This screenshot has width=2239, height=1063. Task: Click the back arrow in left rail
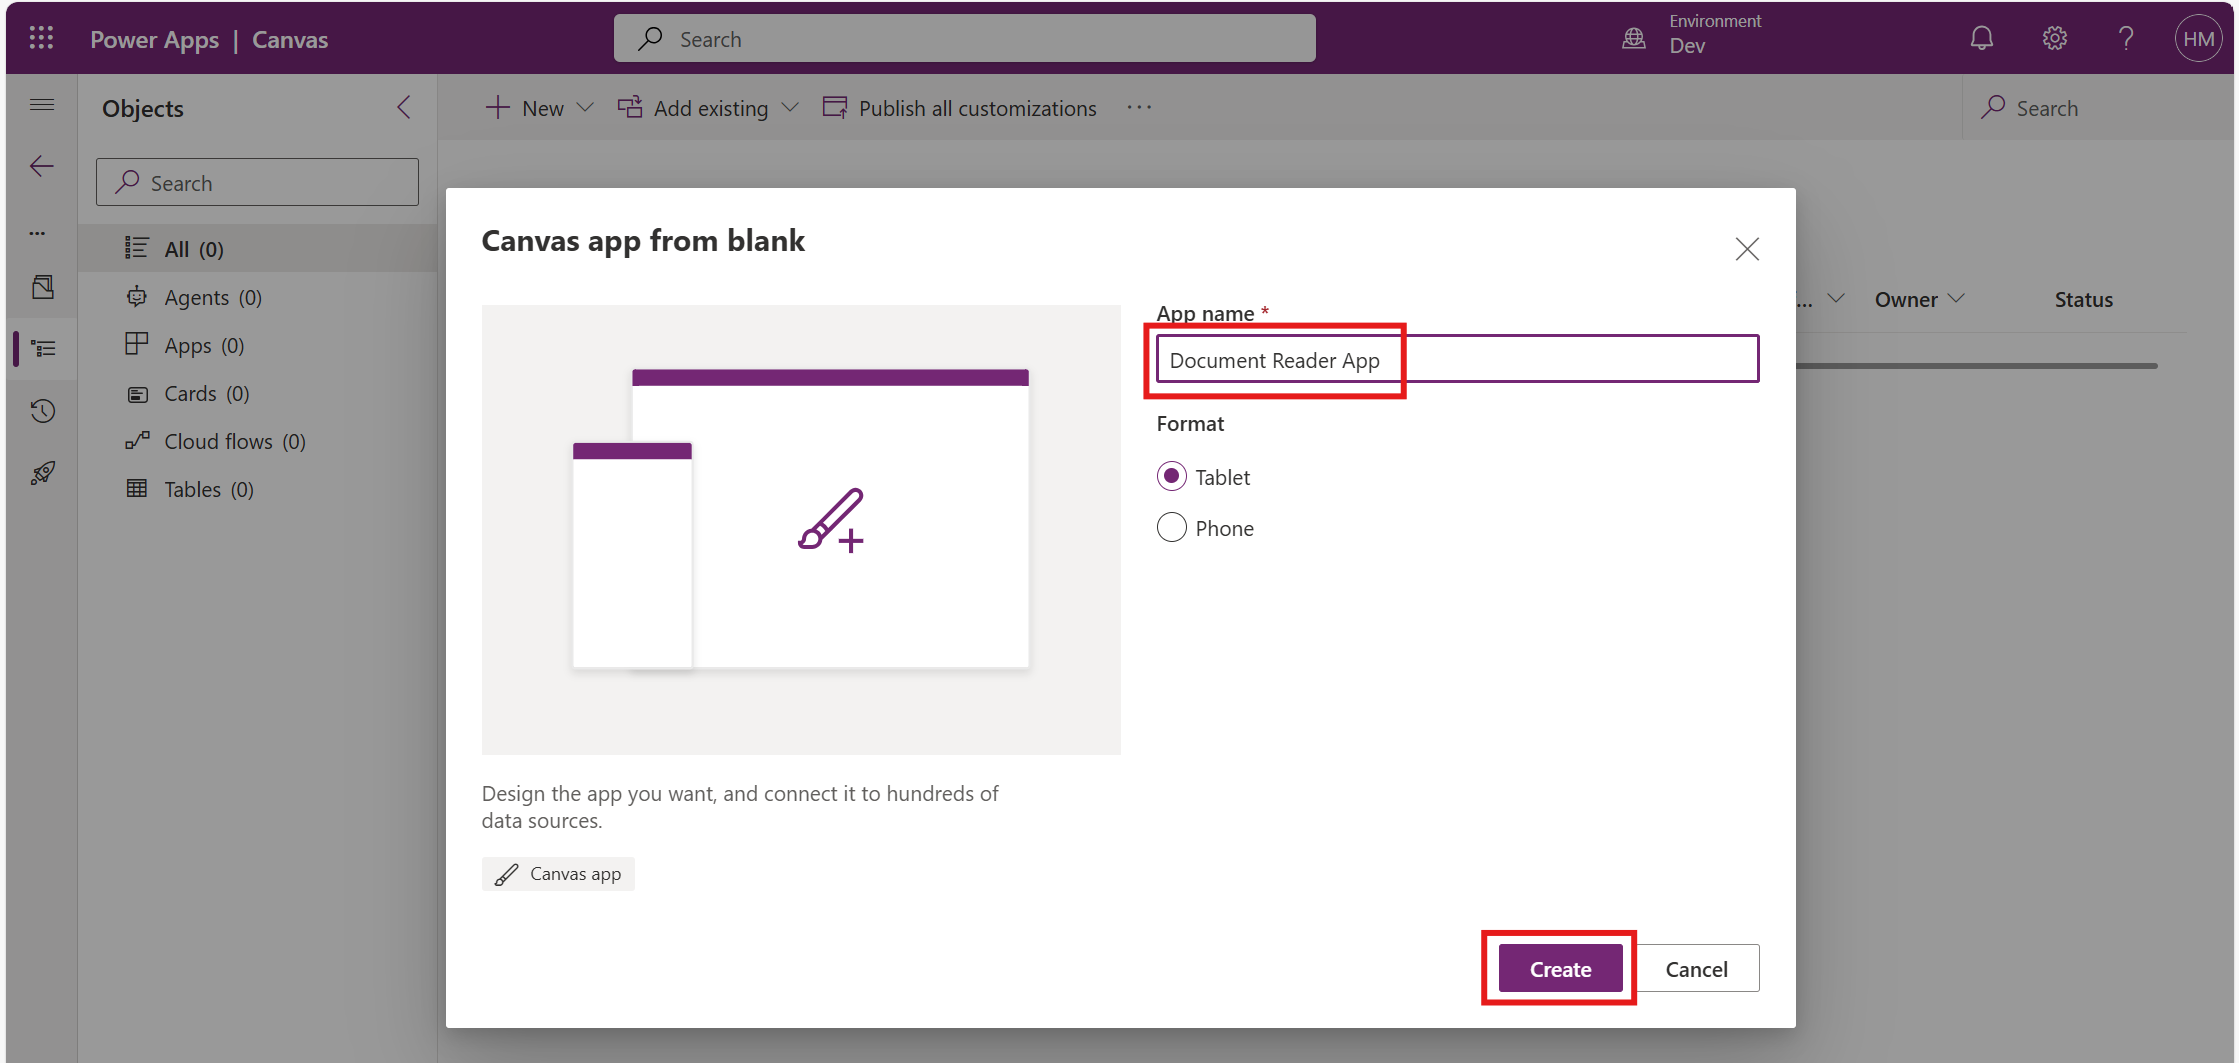pos(42,166)
